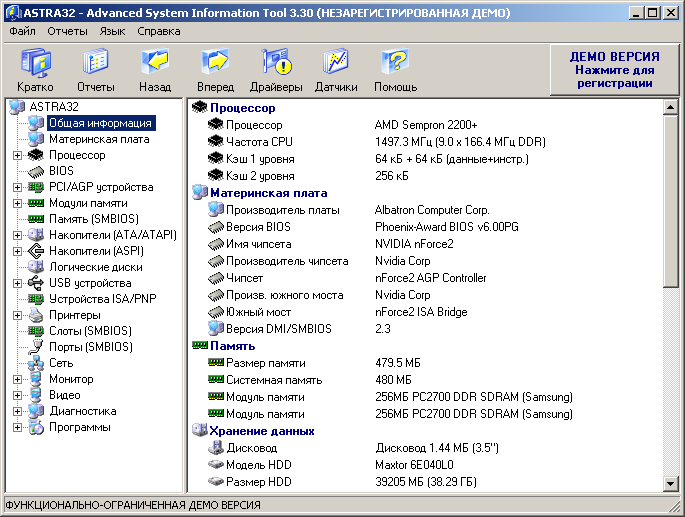Click the Phoenix-Award BIOS v6.00PG value
685x517 pixels.
point(447,227)
